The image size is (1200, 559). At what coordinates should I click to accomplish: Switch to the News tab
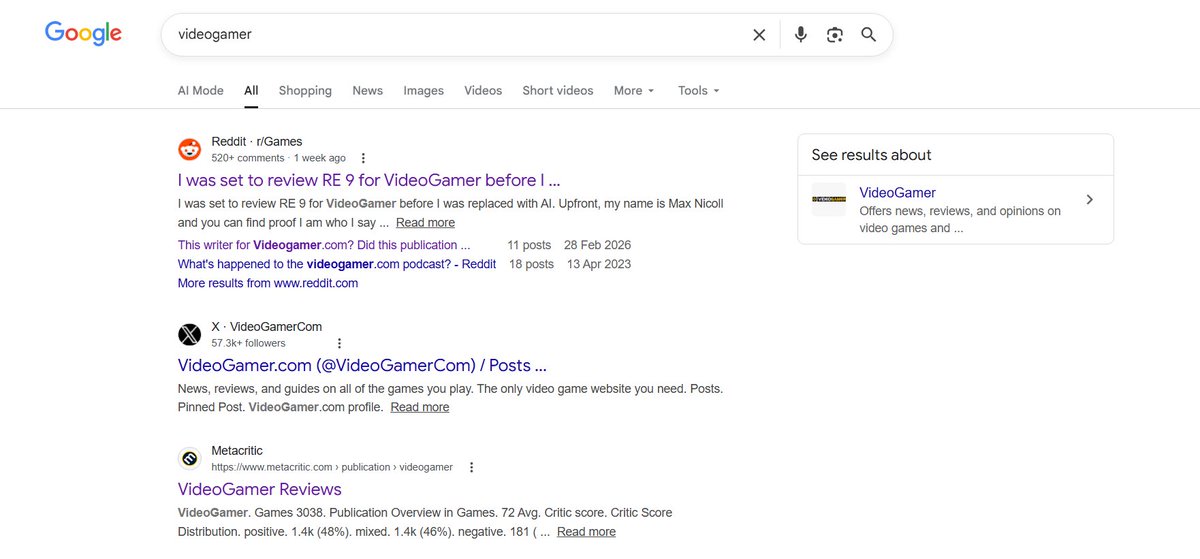point(367,90)
